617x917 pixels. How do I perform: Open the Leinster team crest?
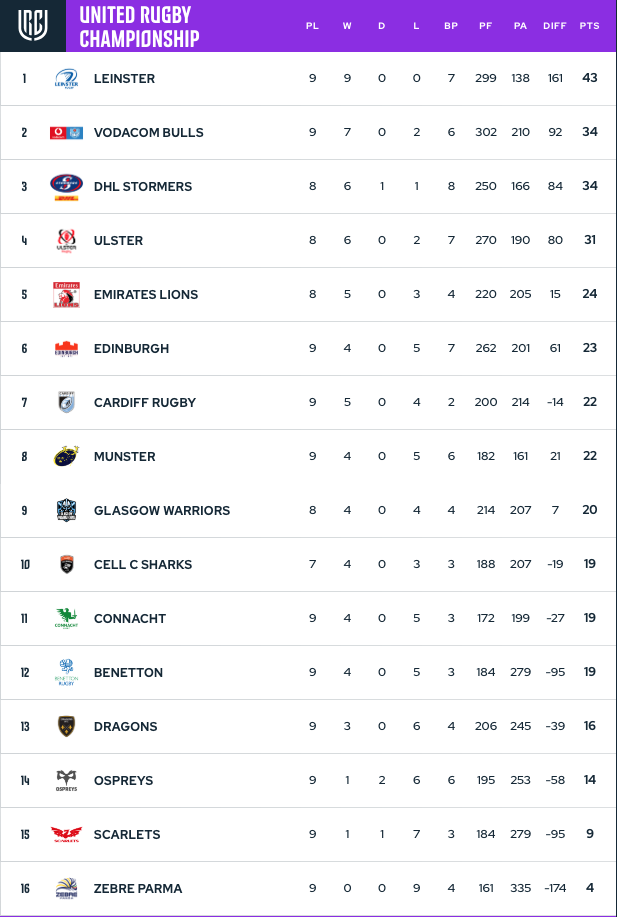66,78
